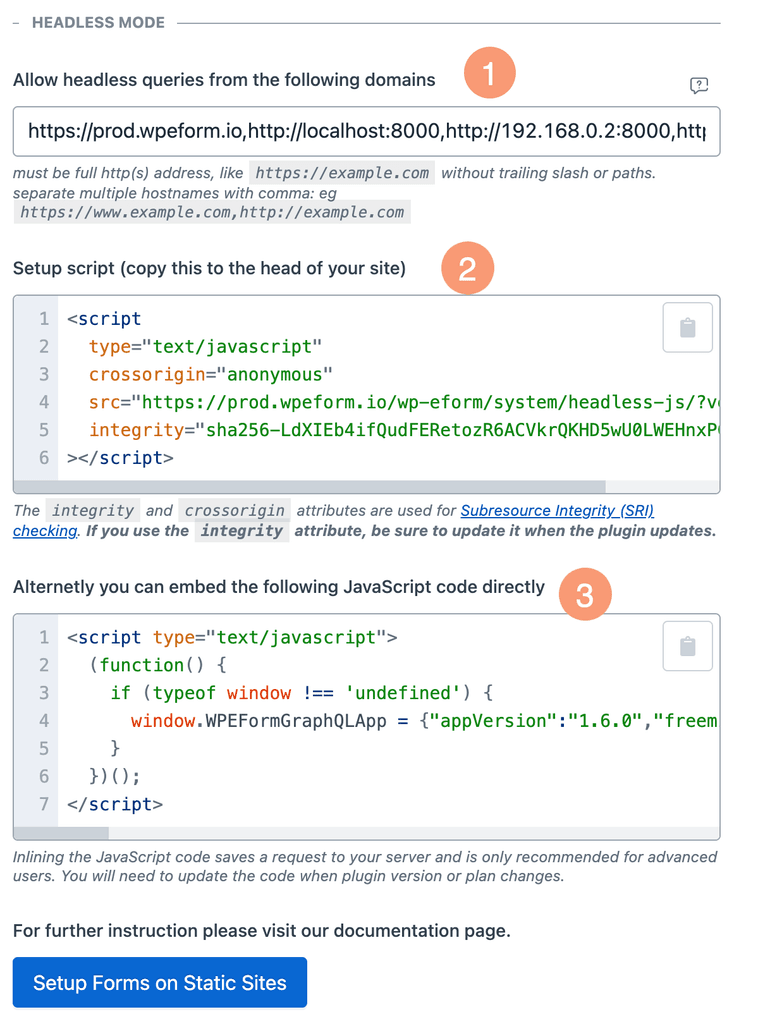Copy the setup script using the clipboard icon
Viewport: 770px width, 1024px height.
pos(687,327)
